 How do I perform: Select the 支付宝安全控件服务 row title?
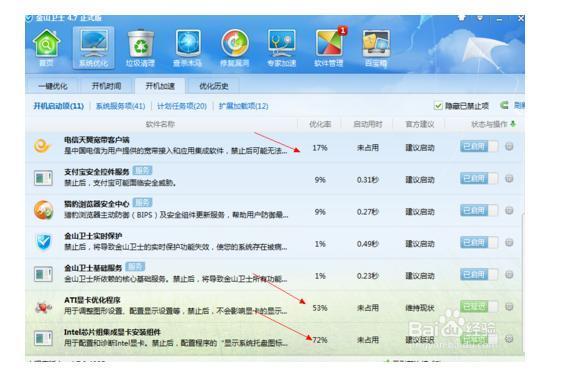pyautogui.click(x=97, y=172)
